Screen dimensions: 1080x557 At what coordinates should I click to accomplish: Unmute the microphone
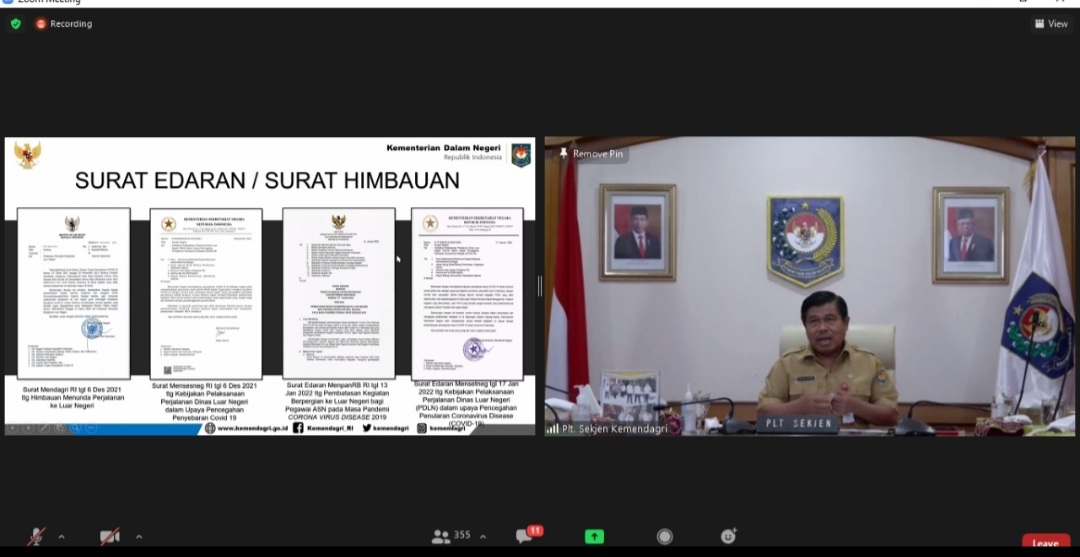[x=35, y=537]
